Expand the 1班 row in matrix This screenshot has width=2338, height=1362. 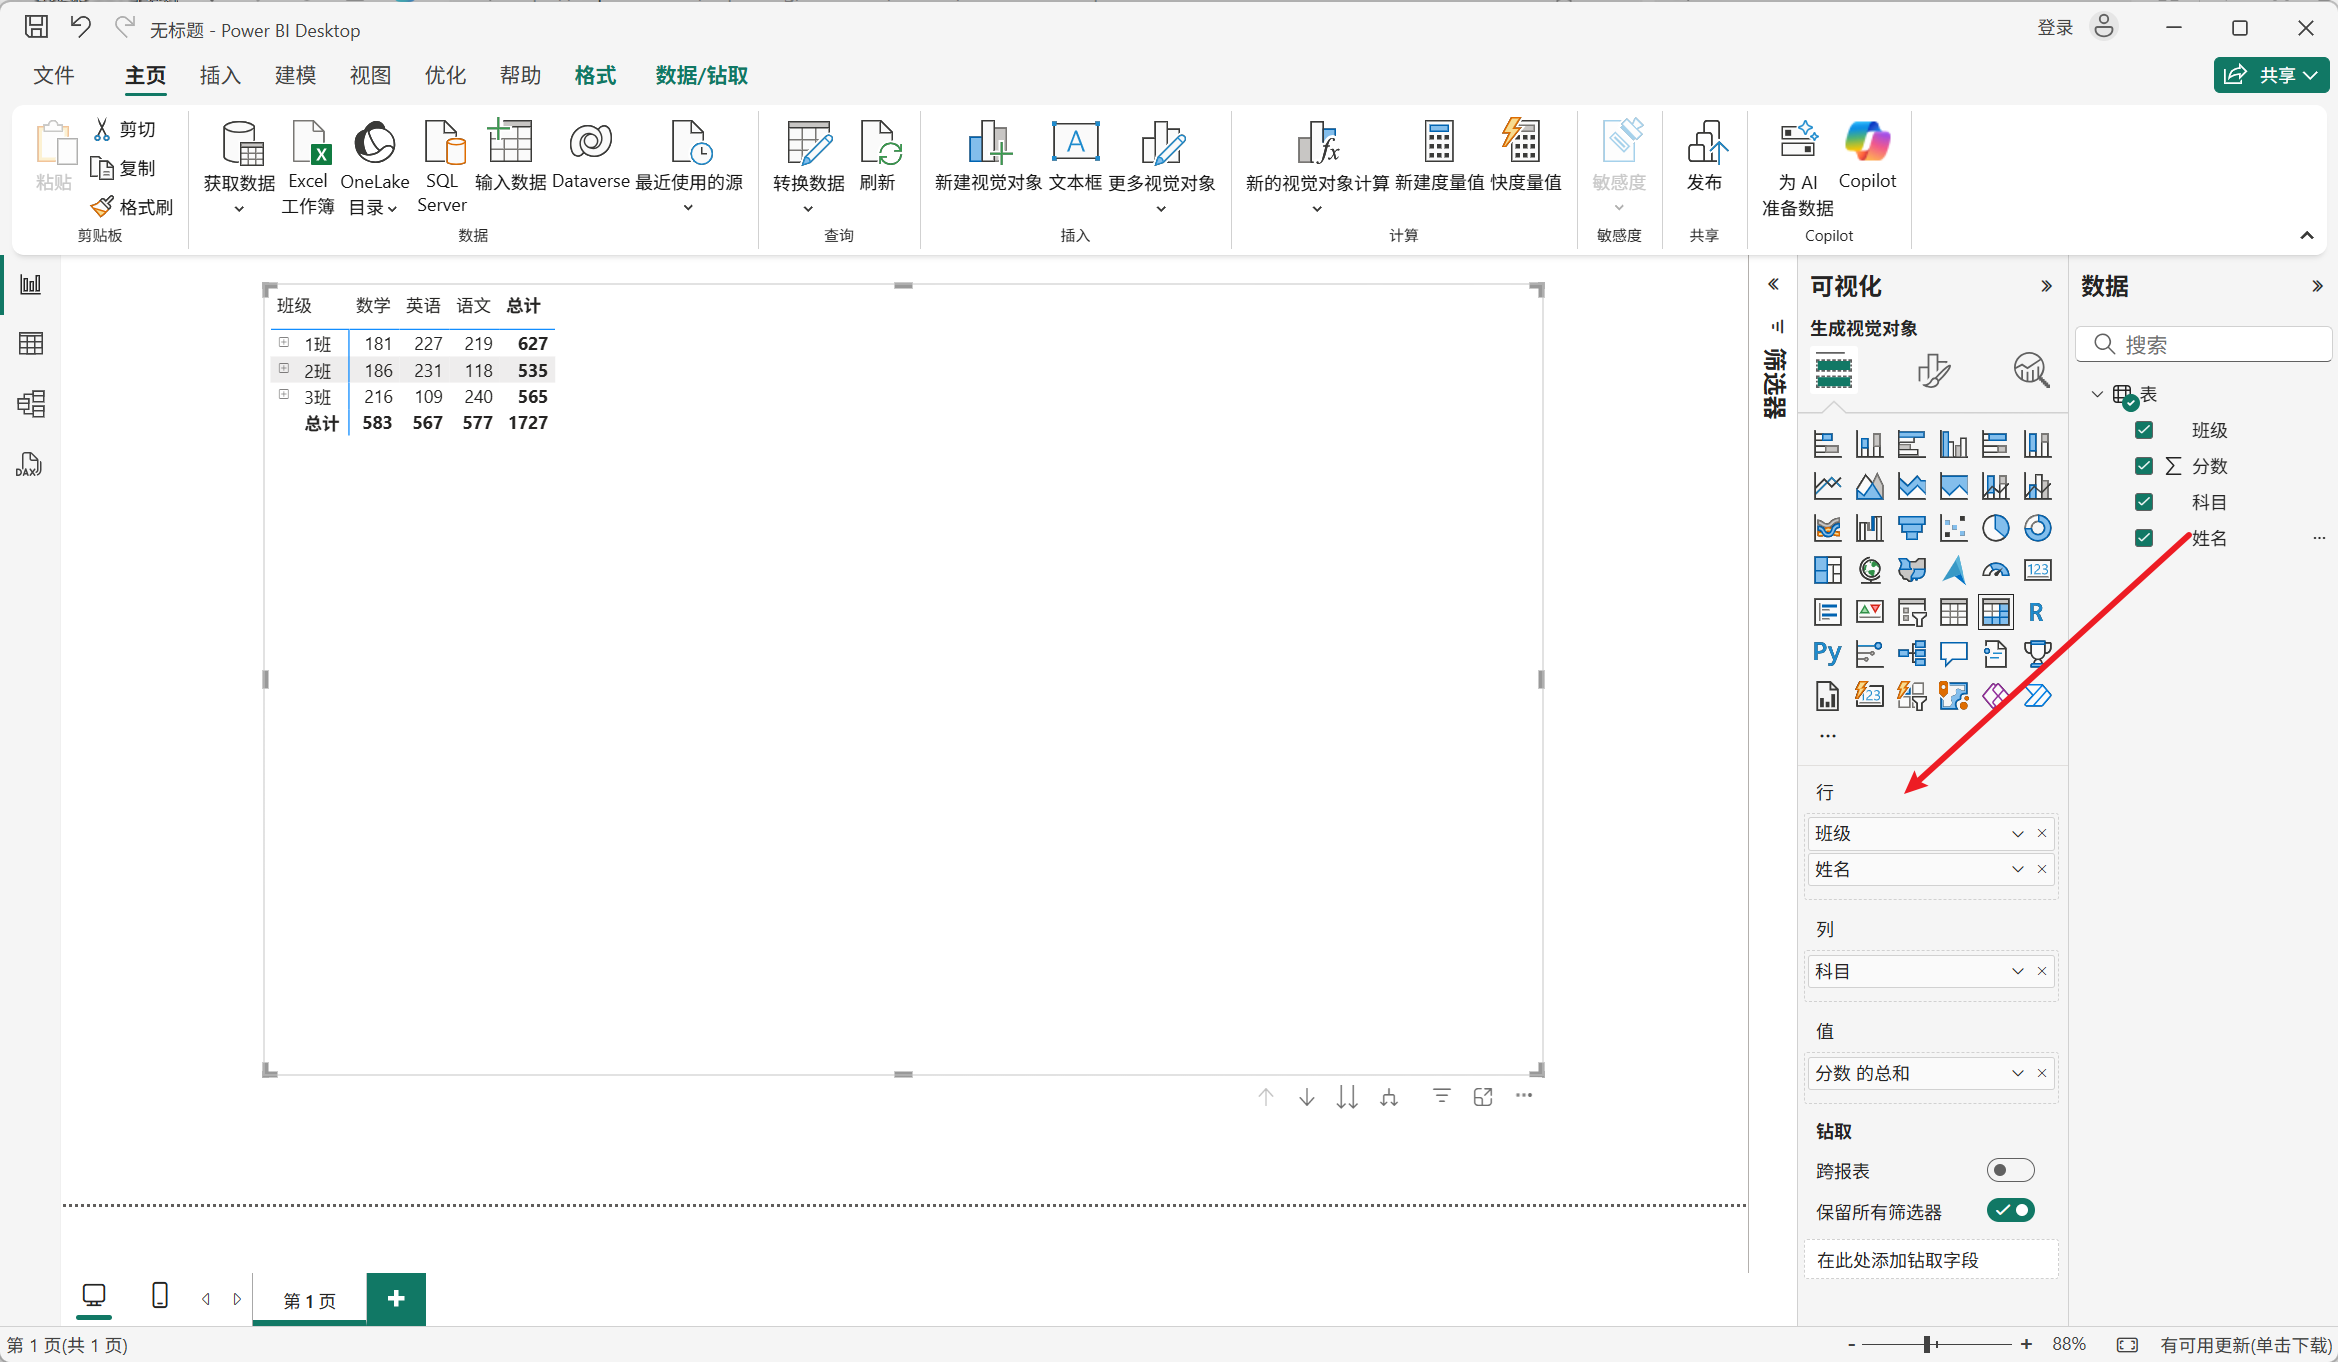(x=284, y=343)
